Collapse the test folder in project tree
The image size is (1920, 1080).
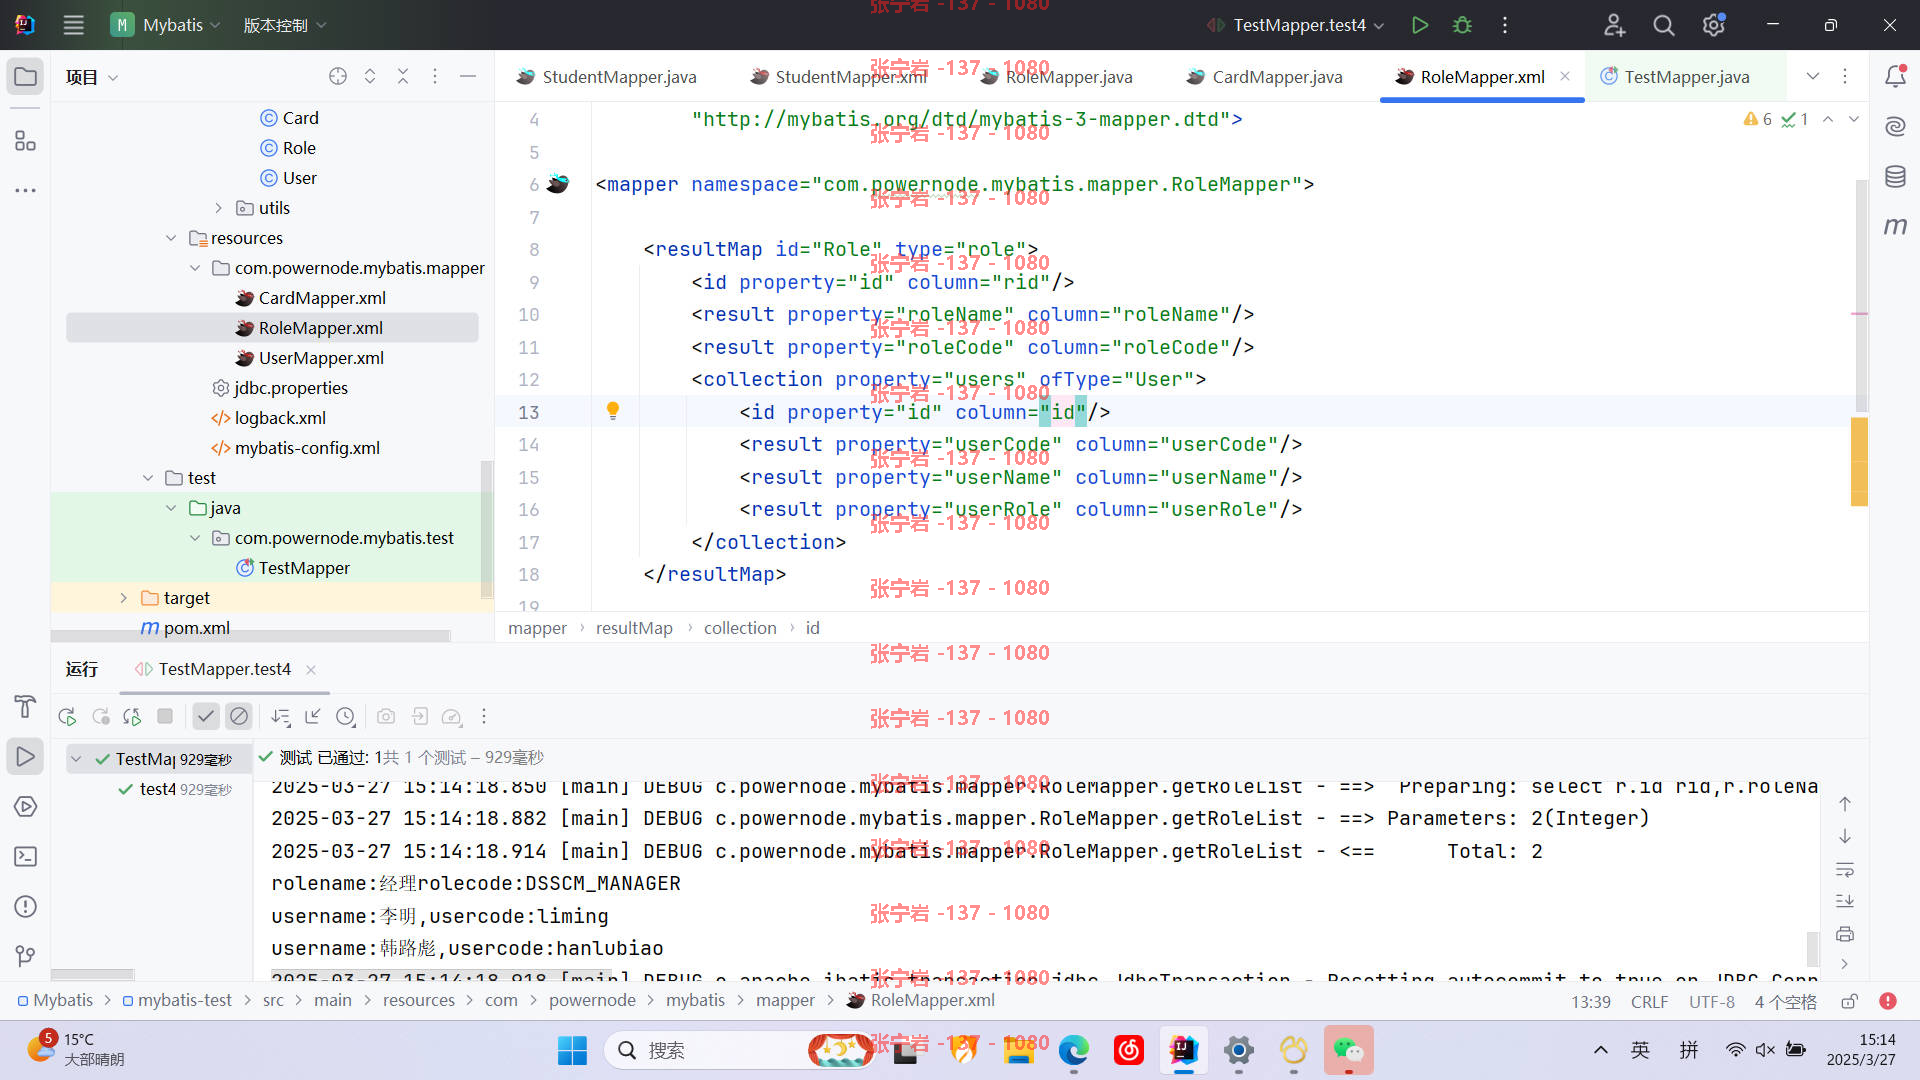click(148, 478)
